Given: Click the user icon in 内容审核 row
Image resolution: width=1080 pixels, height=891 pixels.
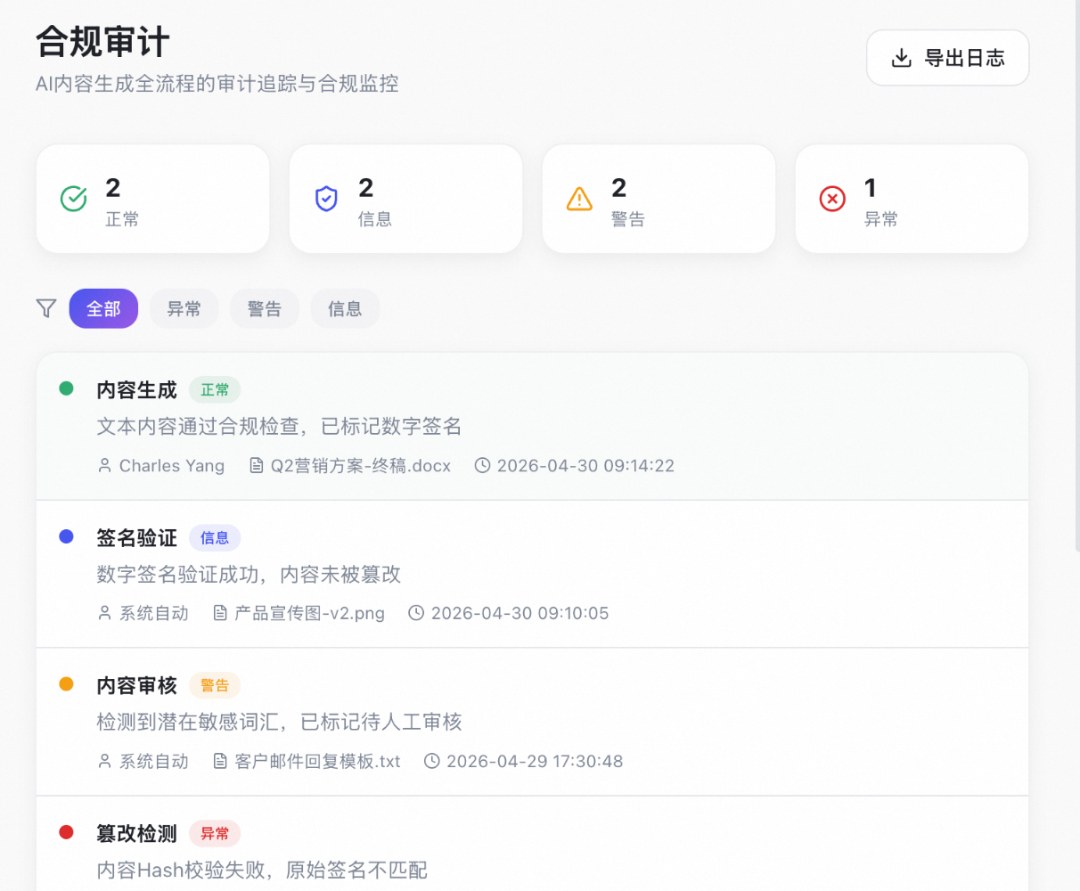Looking at the screenshot, I should pyautogui.click(x=105, y=761).
